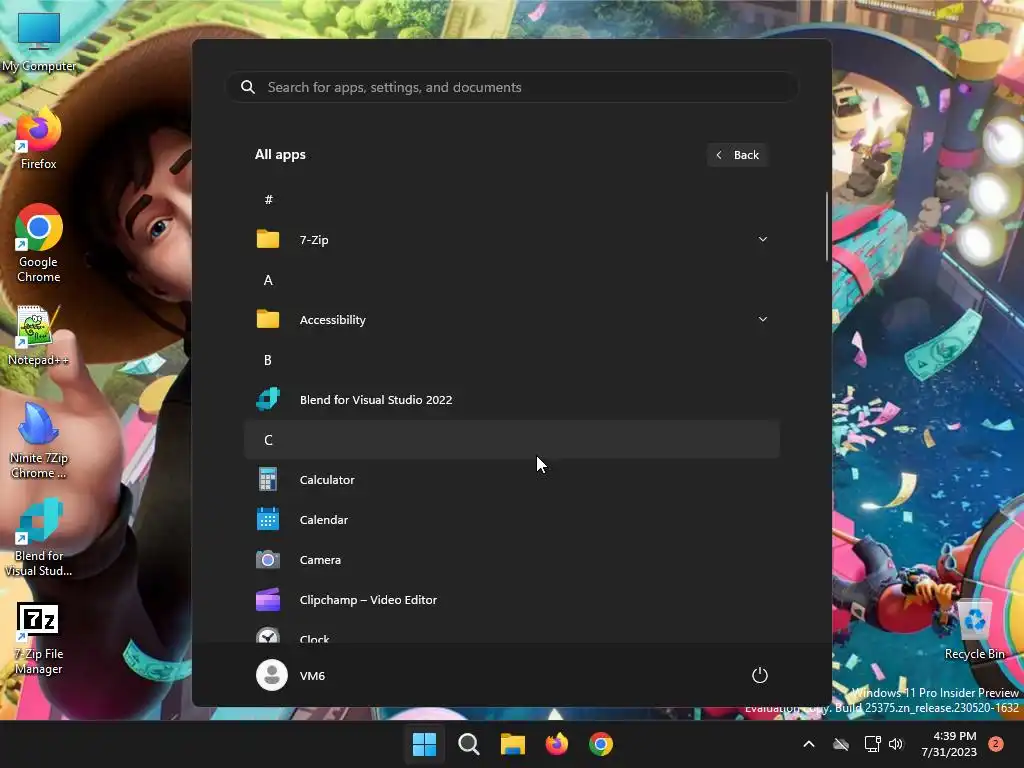Open Chrome from the taskbar
Screen dimensions: 1024x768
(601, 744)
